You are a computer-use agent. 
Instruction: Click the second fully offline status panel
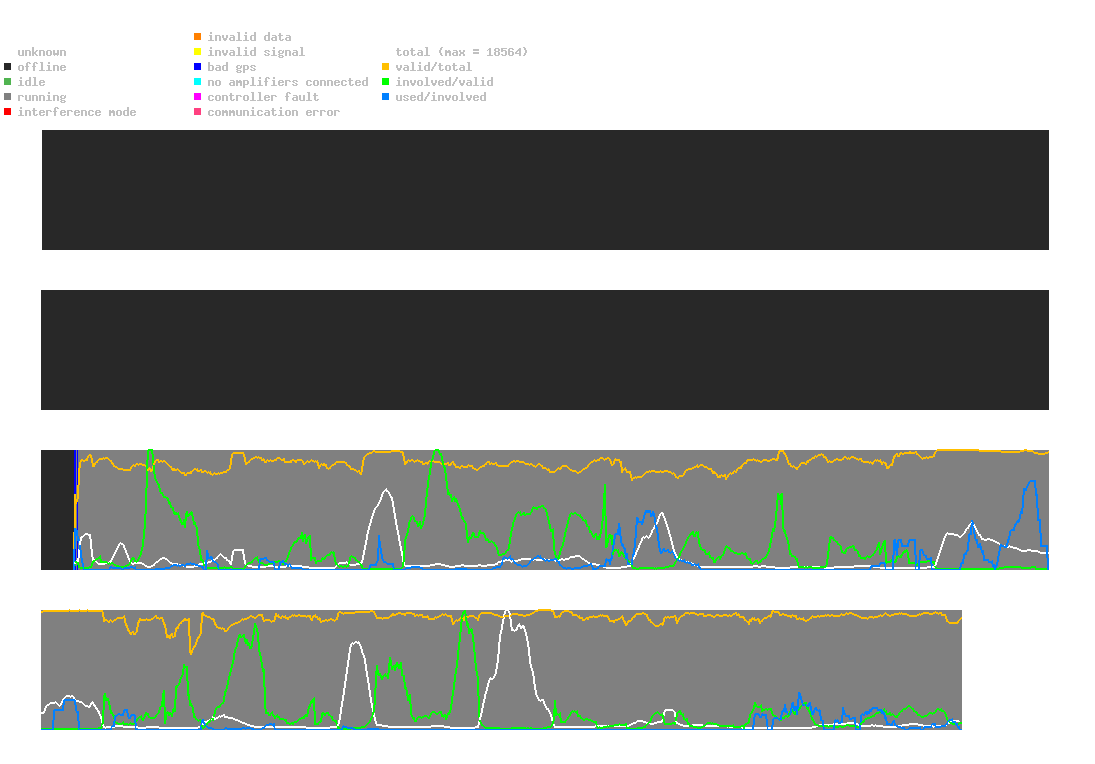[545, 350]
